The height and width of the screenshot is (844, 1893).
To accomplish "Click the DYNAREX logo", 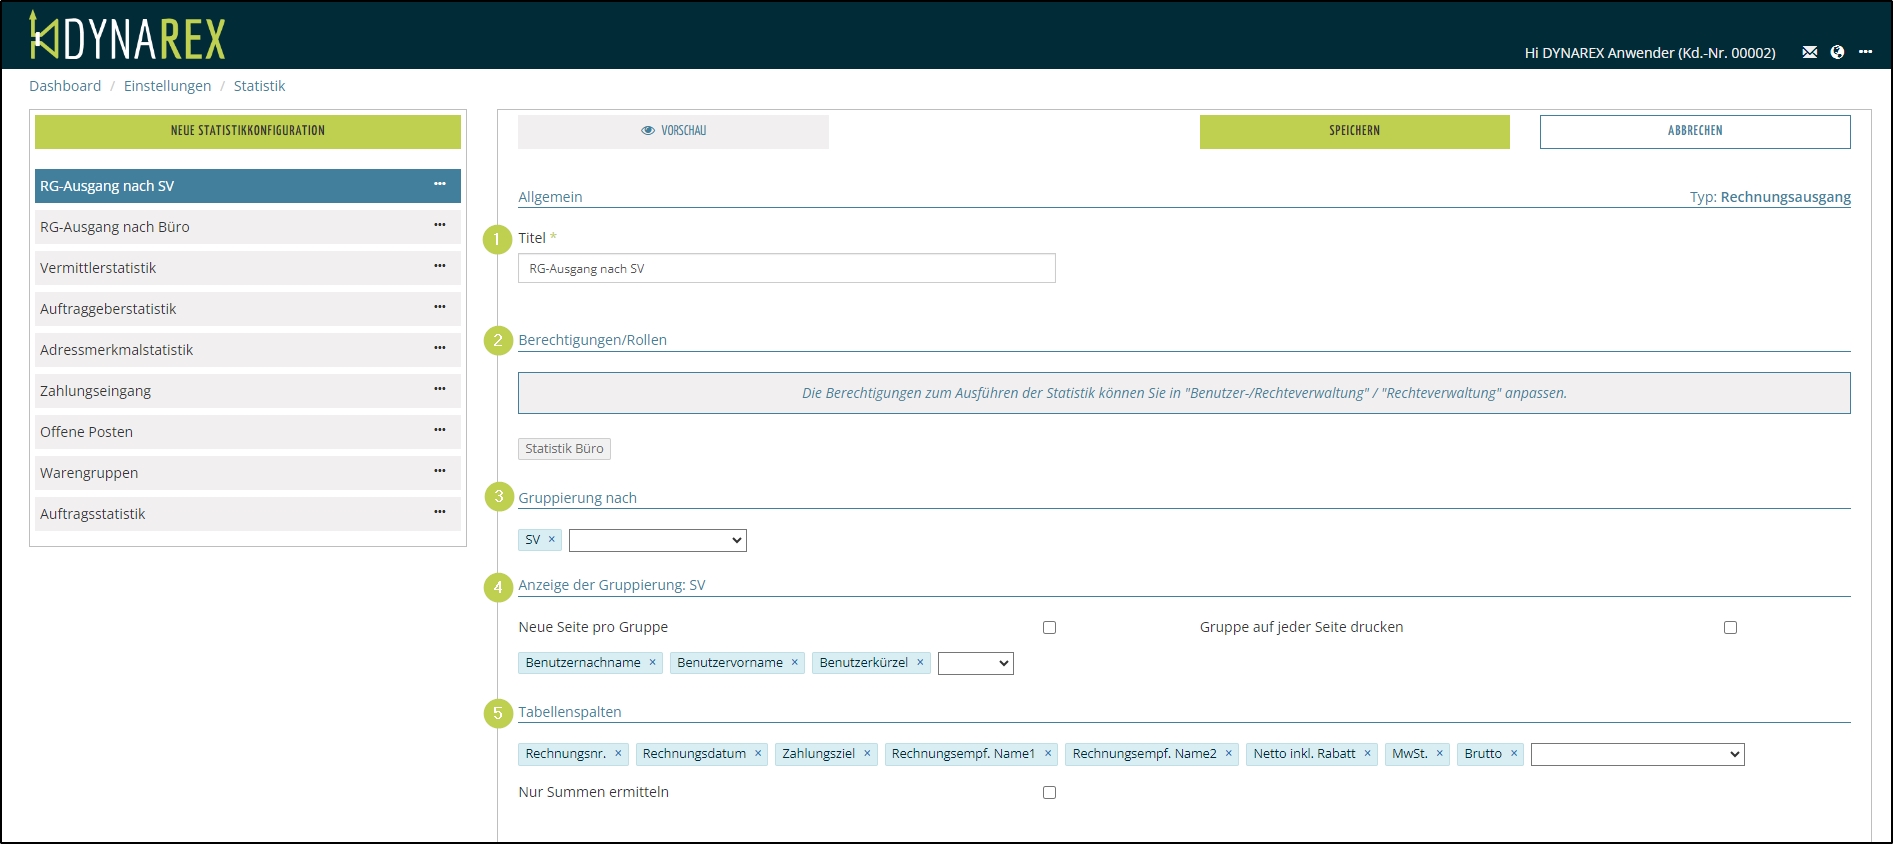I will [x=128, y=37].
